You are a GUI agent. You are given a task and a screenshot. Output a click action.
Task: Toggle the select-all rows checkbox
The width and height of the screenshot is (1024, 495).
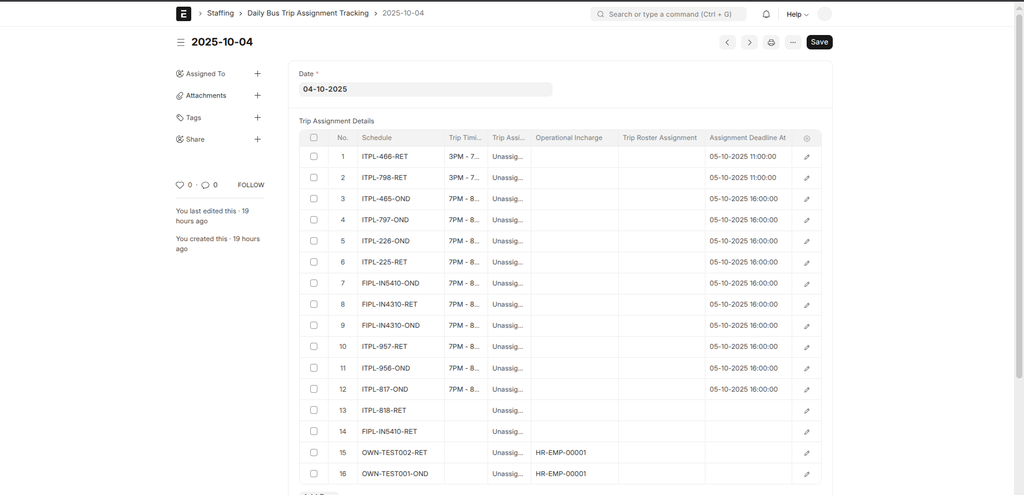coord(314,138)
